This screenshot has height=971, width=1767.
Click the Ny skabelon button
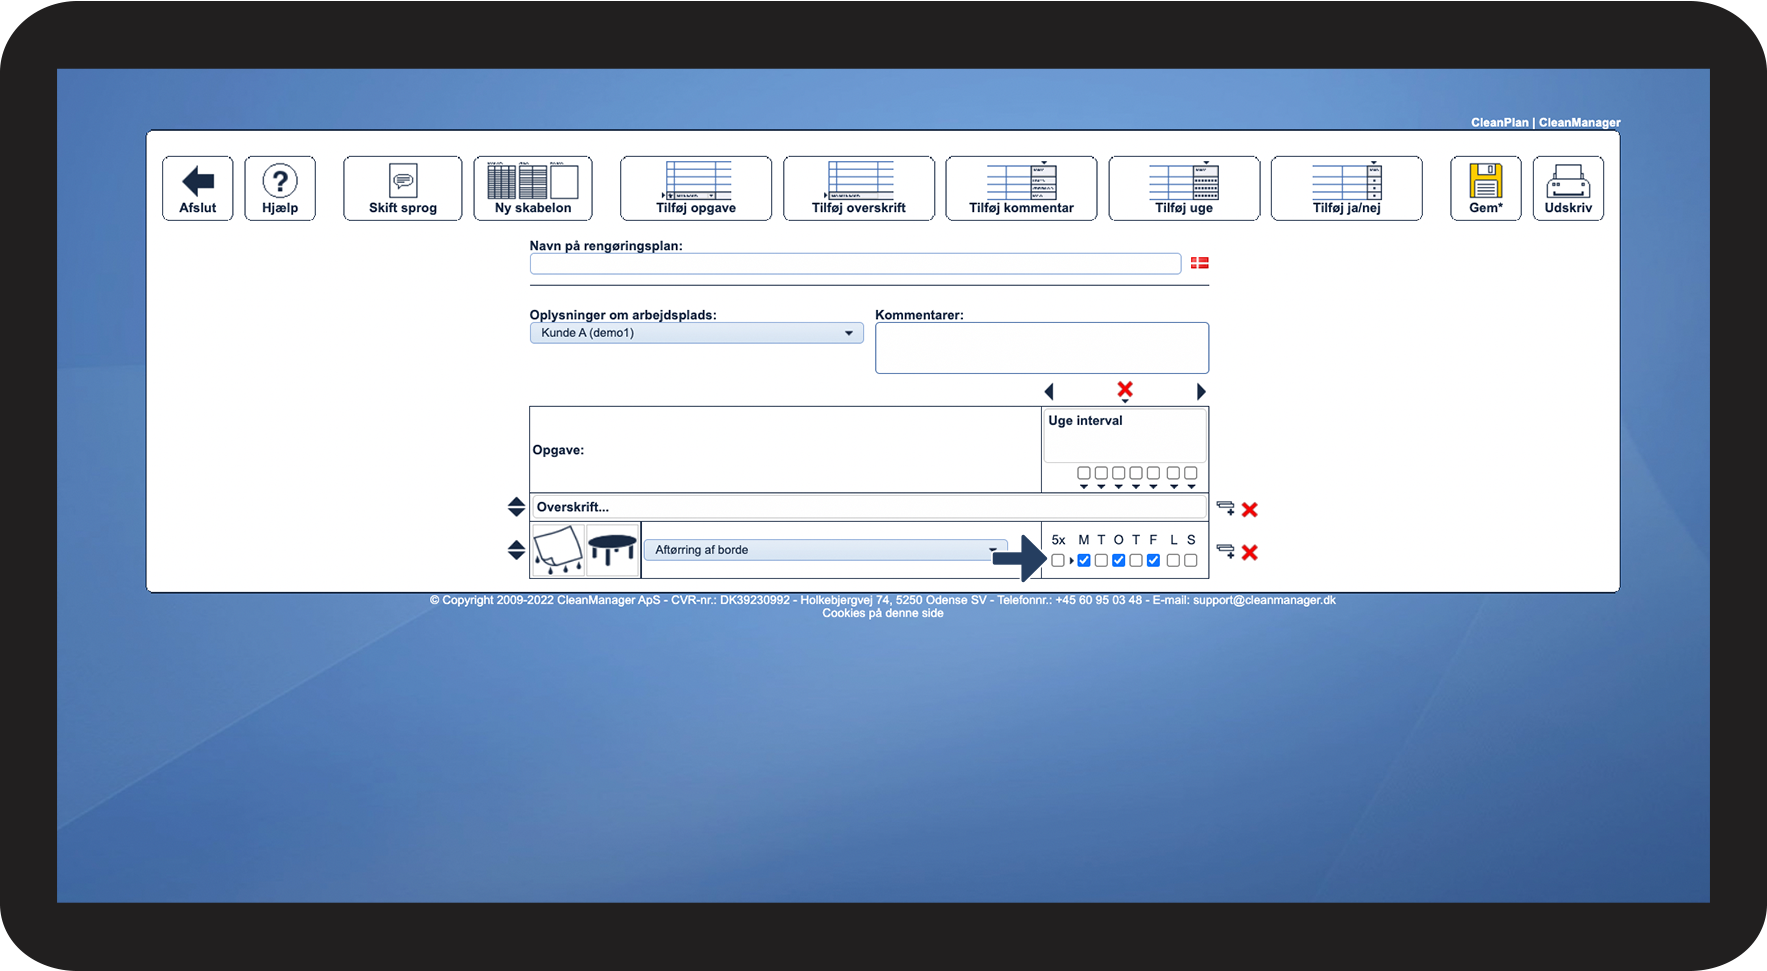(533, 188)
